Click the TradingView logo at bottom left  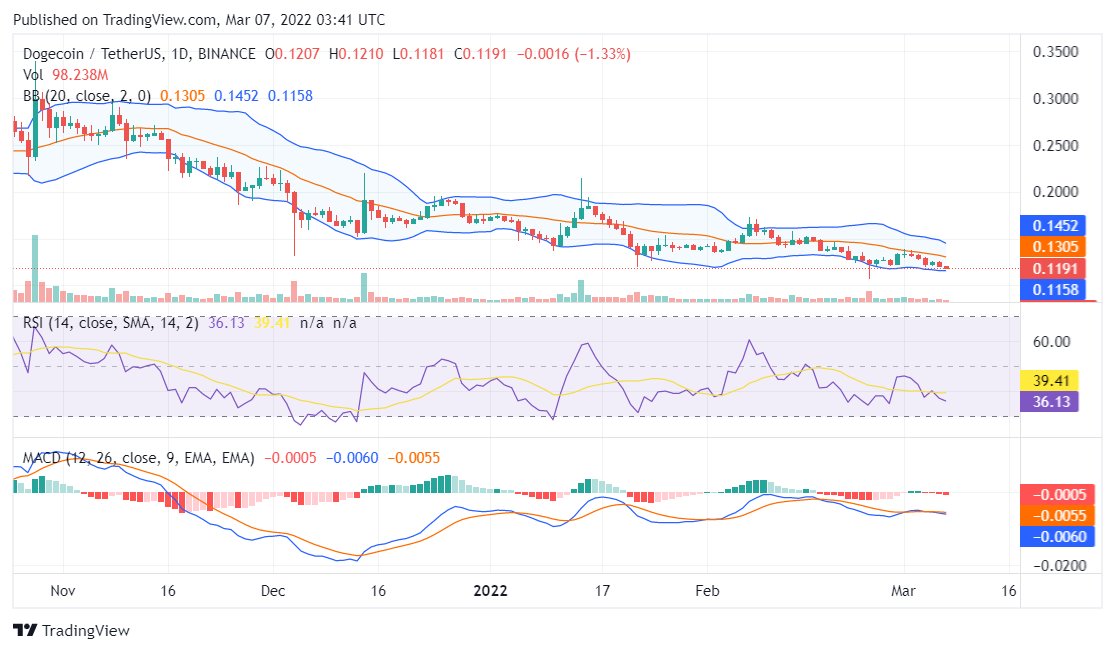(x=71, y=631)
